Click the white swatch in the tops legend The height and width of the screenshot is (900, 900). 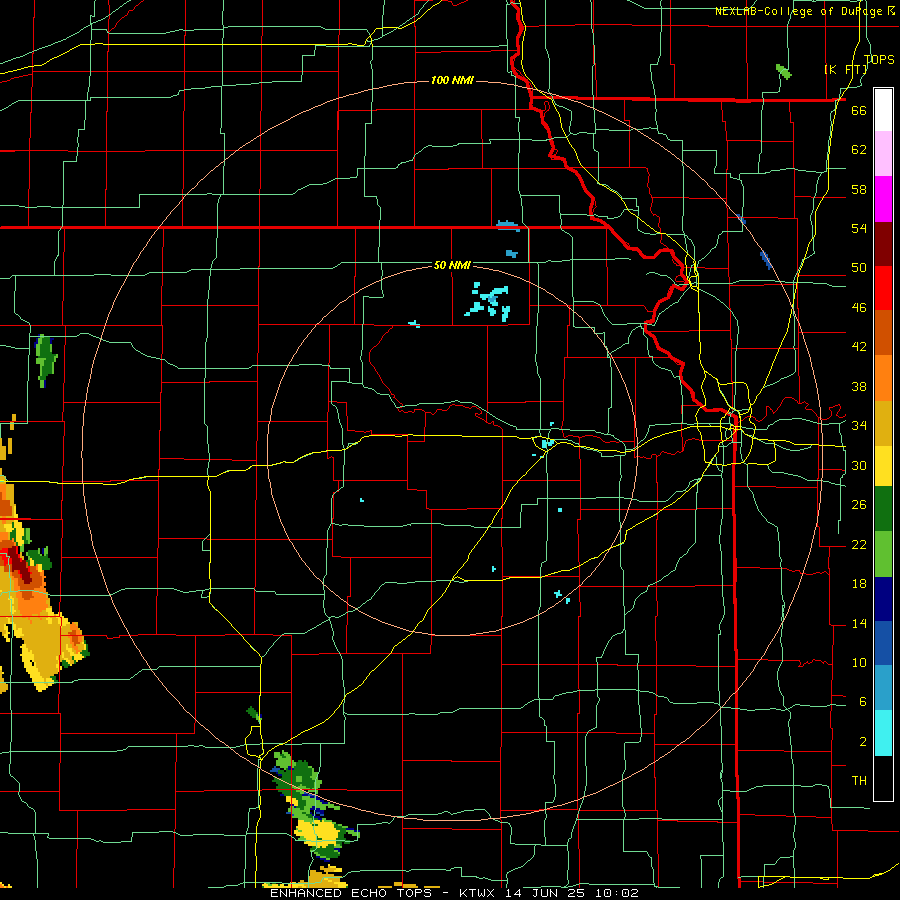883,110
